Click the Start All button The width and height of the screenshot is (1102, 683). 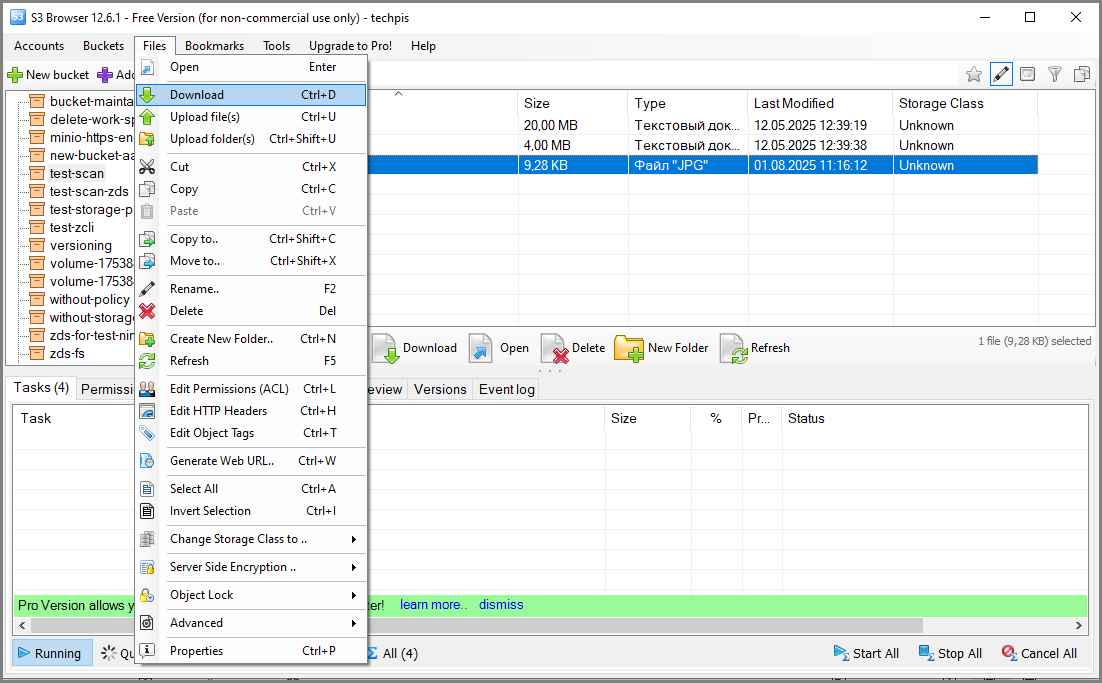click(x=866, y=653)
